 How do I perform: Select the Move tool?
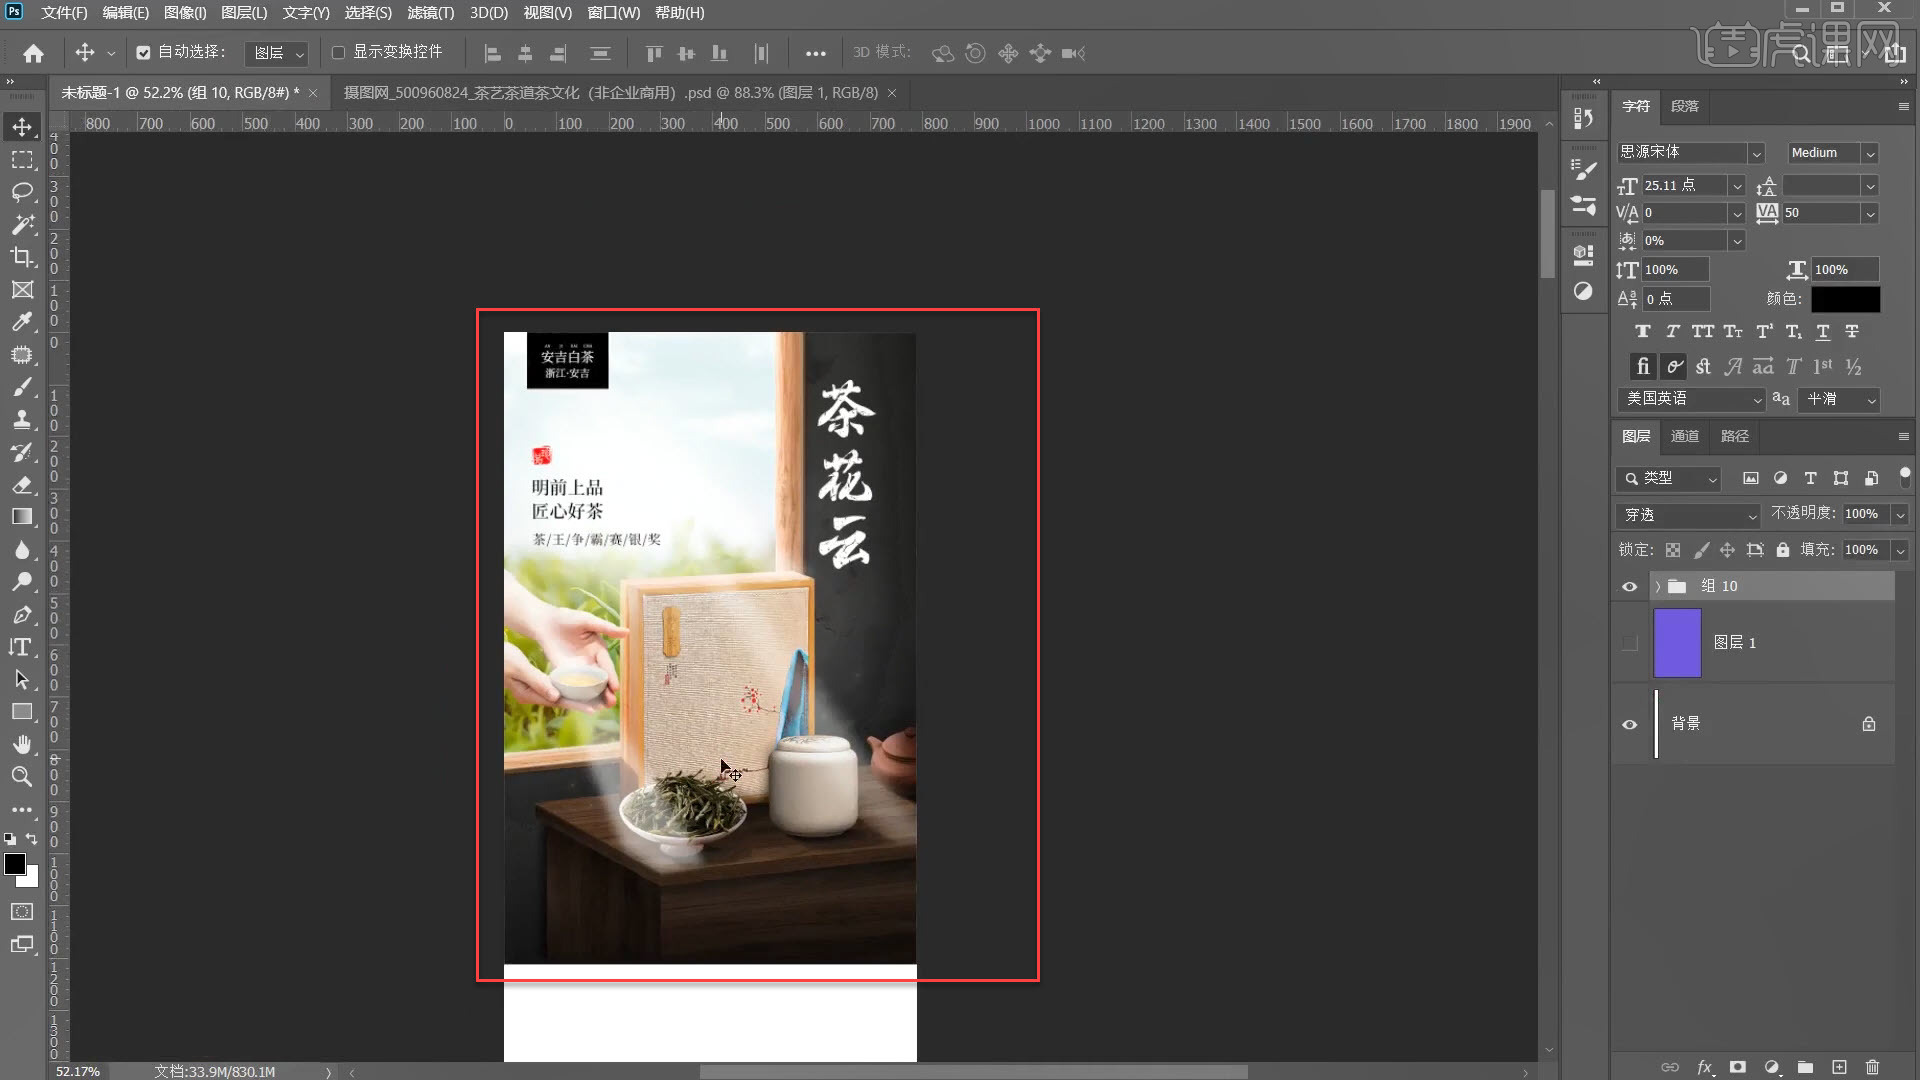point(22,127)
